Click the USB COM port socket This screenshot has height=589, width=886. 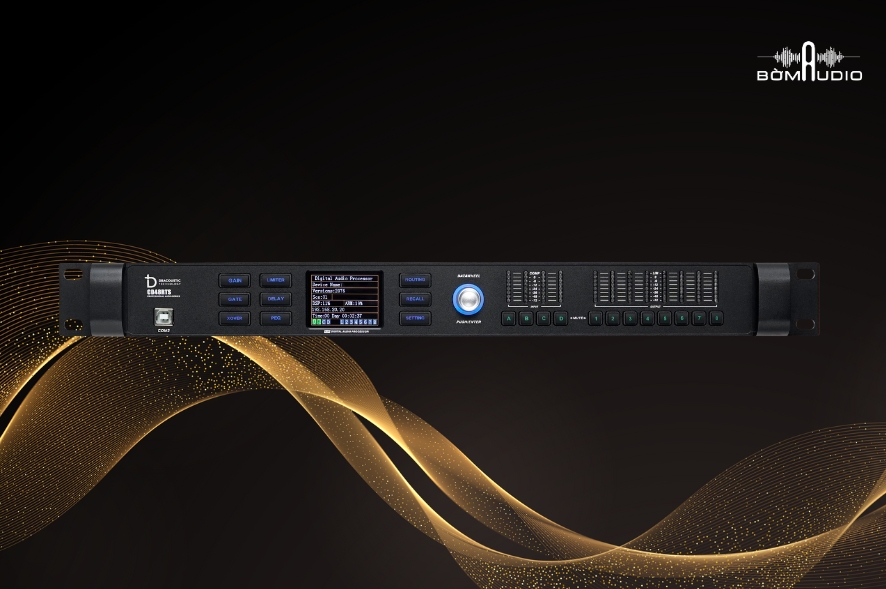coord(164,317)
